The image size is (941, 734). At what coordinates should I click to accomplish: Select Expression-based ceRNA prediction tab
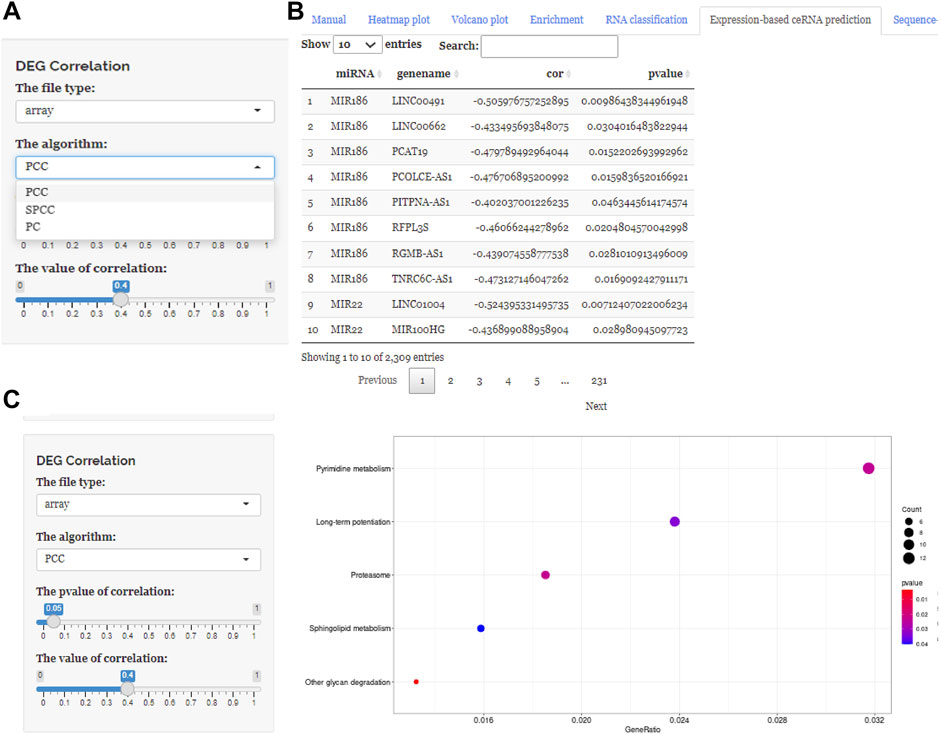click(790, 20)
